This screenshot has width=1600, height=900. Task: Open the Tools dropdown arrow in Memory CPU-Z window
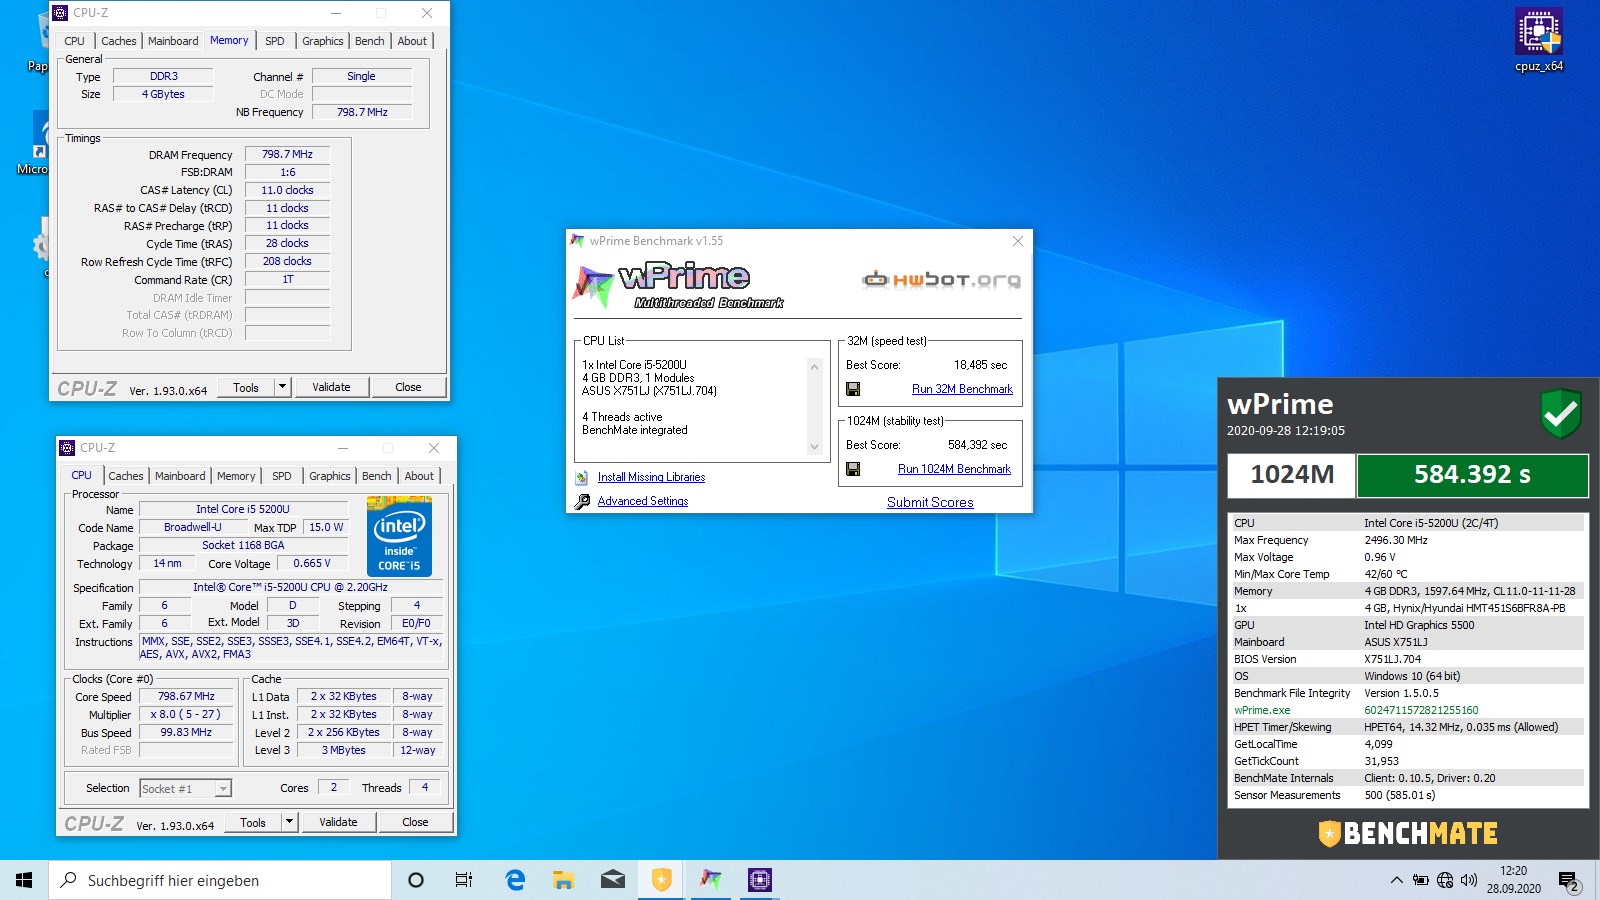(x=282, y=387)
